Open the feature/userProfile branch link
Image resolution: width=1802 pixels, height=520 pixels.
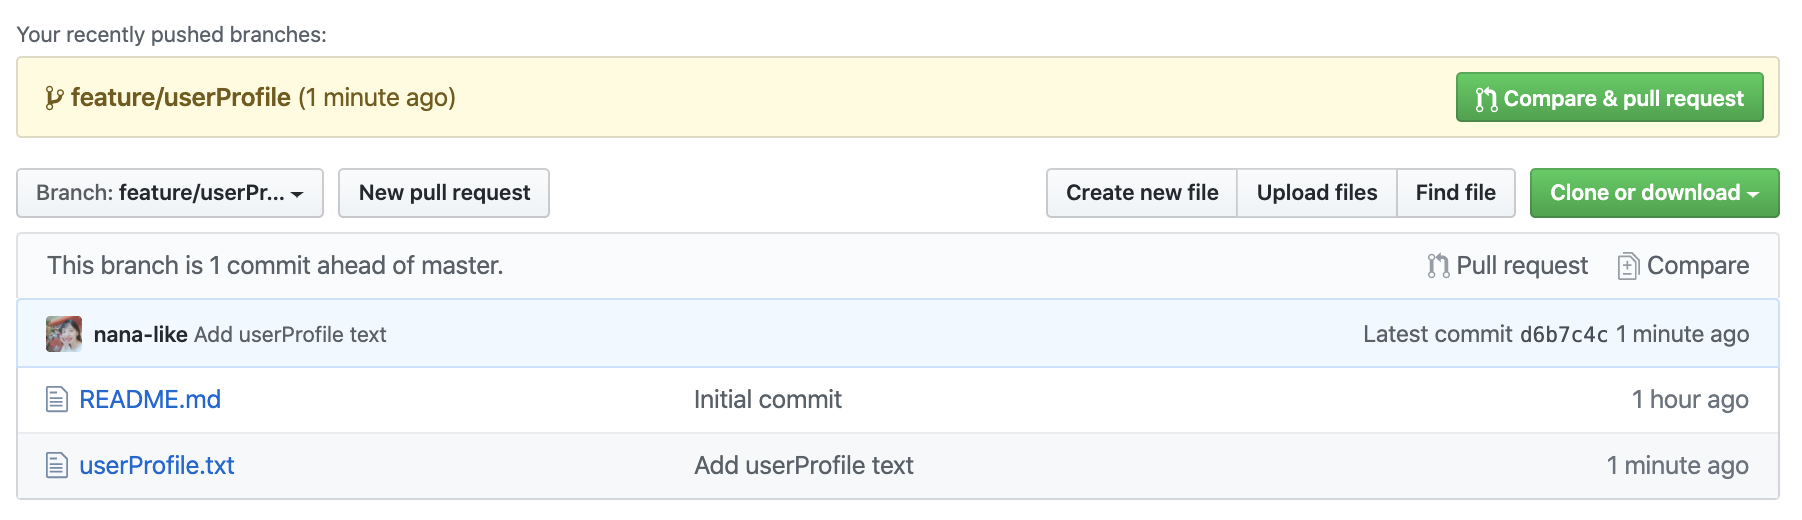click(x=181, y=98)
